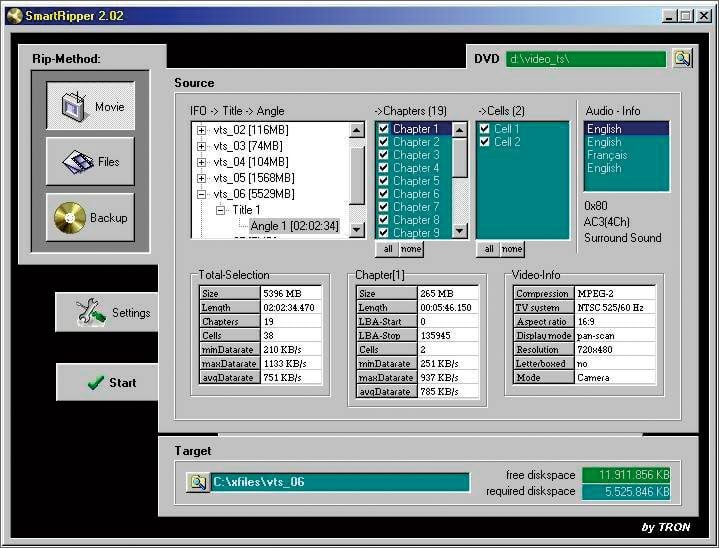This screenshot has height=548, width=719.
Task: Toggle the Chapter 3 checkbox
Action: (383, 155)
